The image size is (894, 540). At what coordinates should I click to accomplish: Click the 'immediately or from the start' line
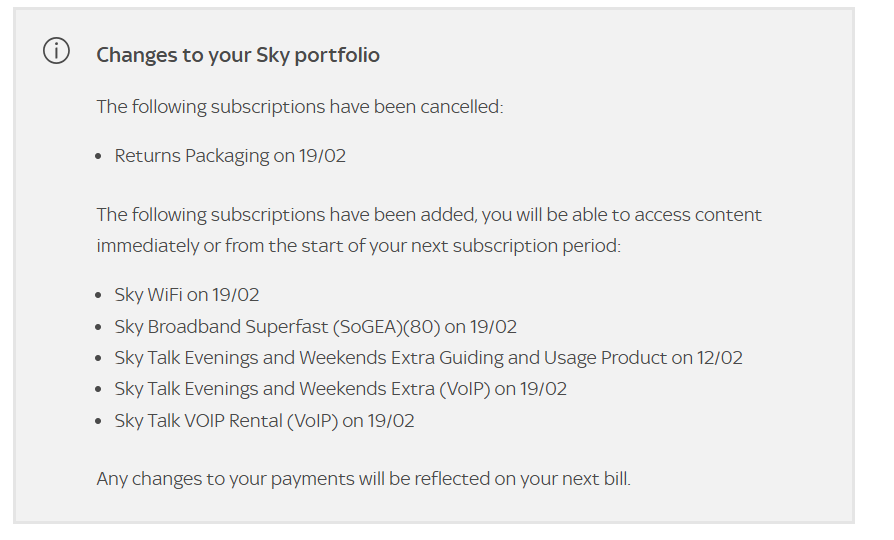point(358,245)
